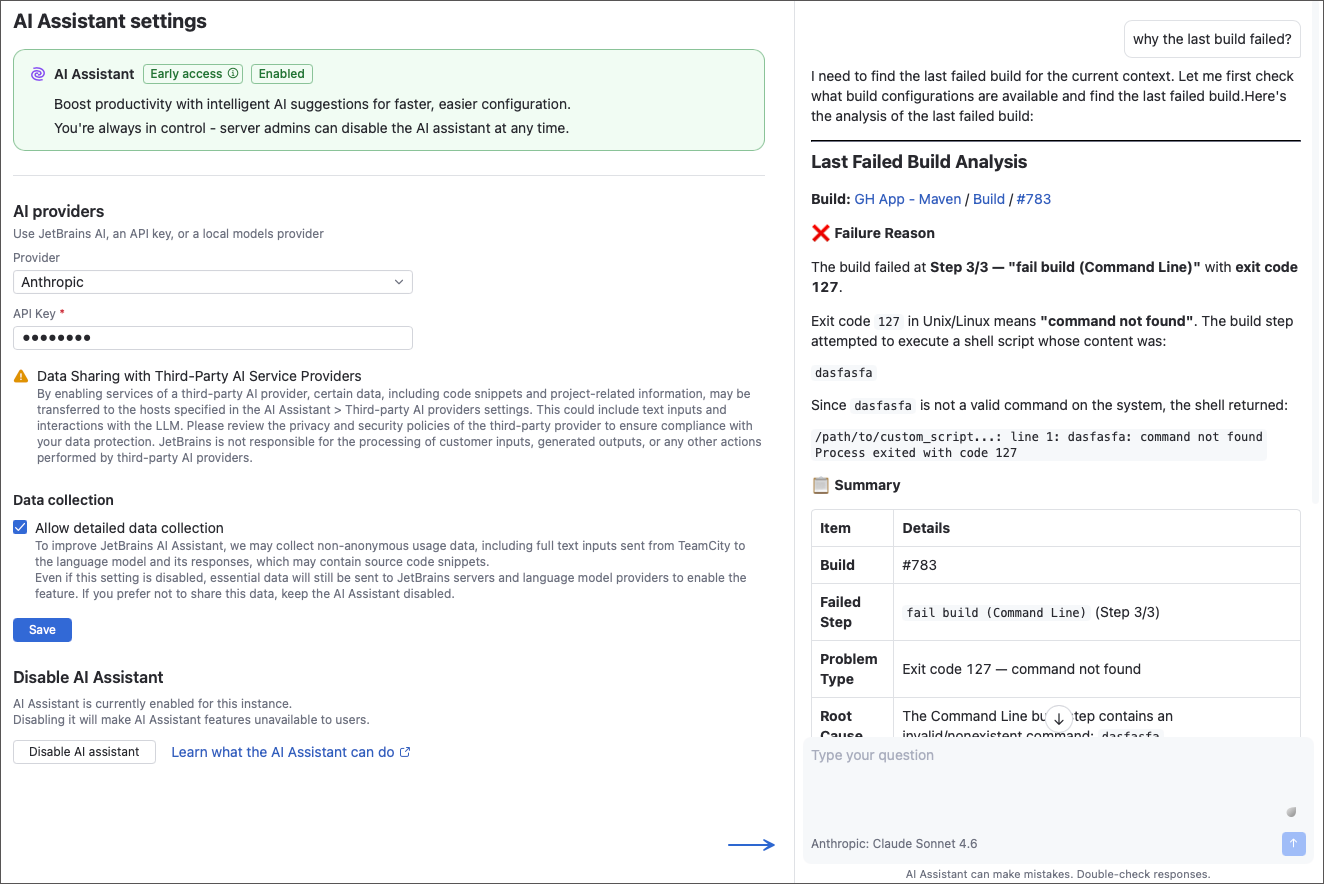Click the Build breadcrumb link
Screen dimensions: 1324x884
click(x=988, y=199)
